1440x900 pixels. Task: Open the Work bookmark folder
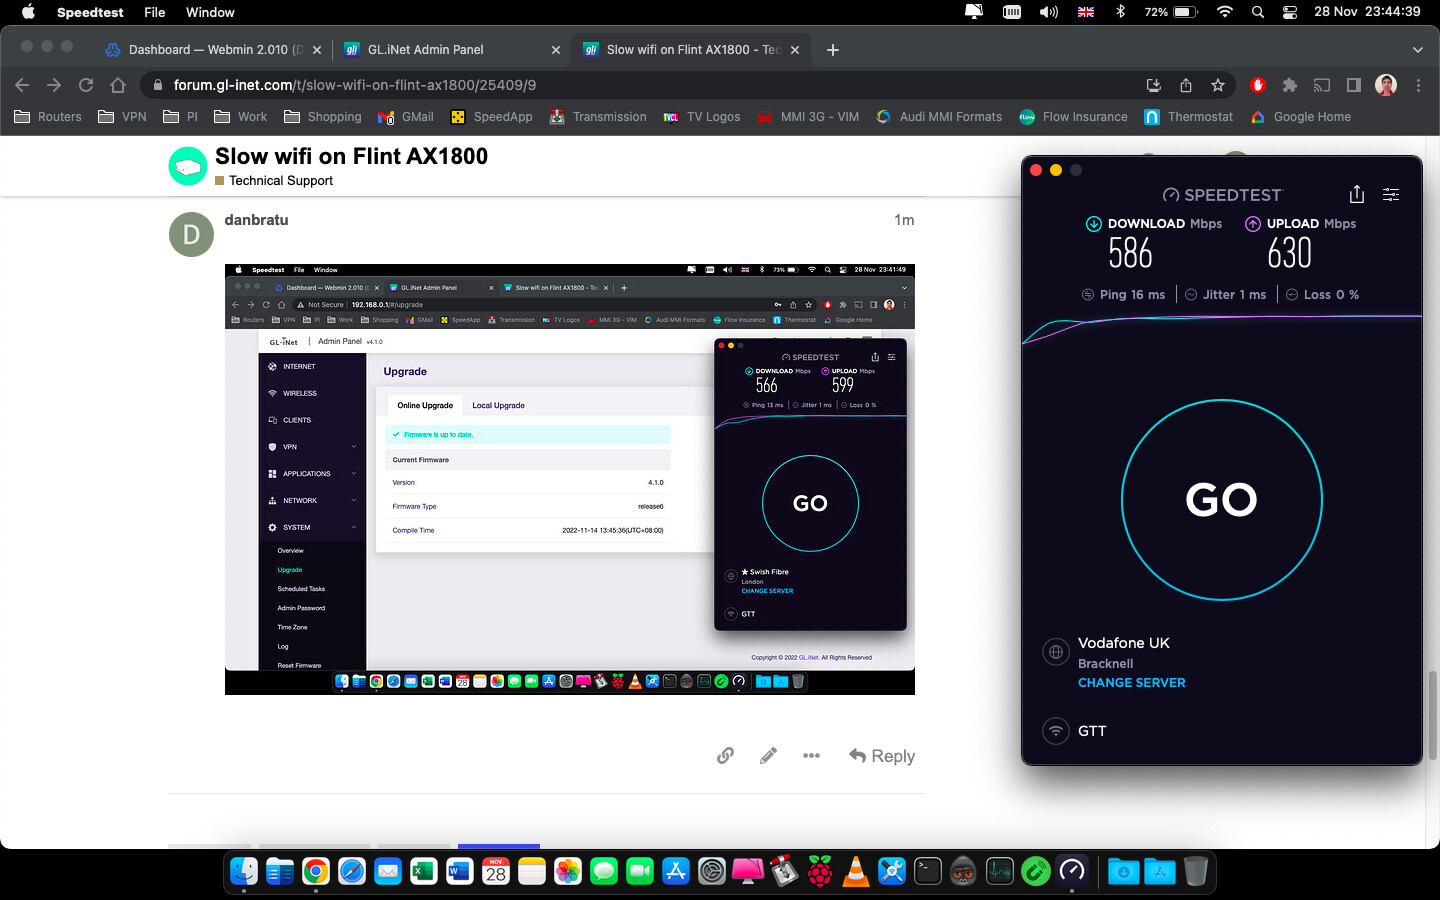click(x=240, y=117)
